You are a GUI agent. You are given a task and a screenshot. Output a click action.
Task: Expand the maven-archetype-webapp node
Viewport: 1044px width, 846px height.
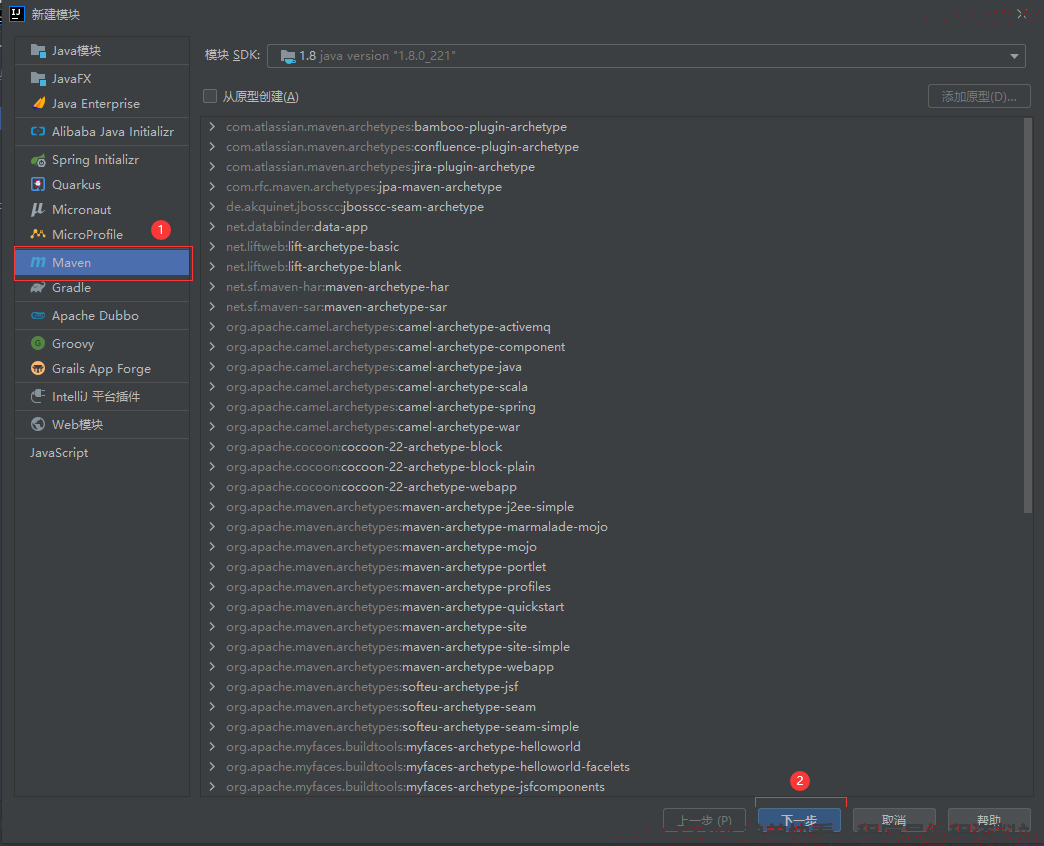pyautogui.click(x=212, y=666)
